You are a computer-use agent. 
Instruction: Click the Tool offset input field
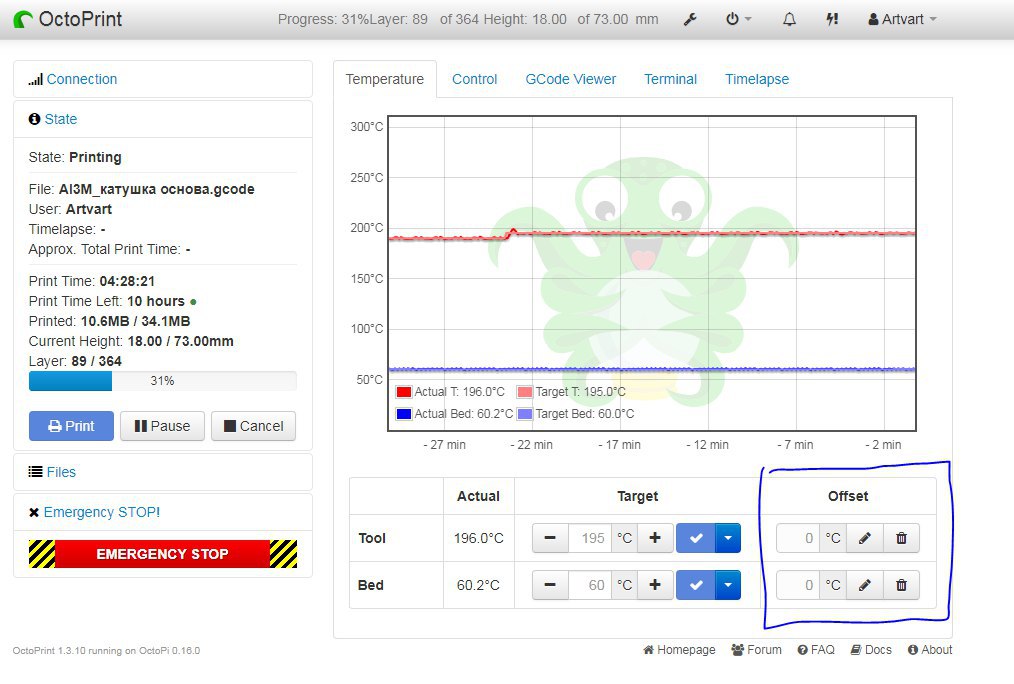click(x=798, y=538)
